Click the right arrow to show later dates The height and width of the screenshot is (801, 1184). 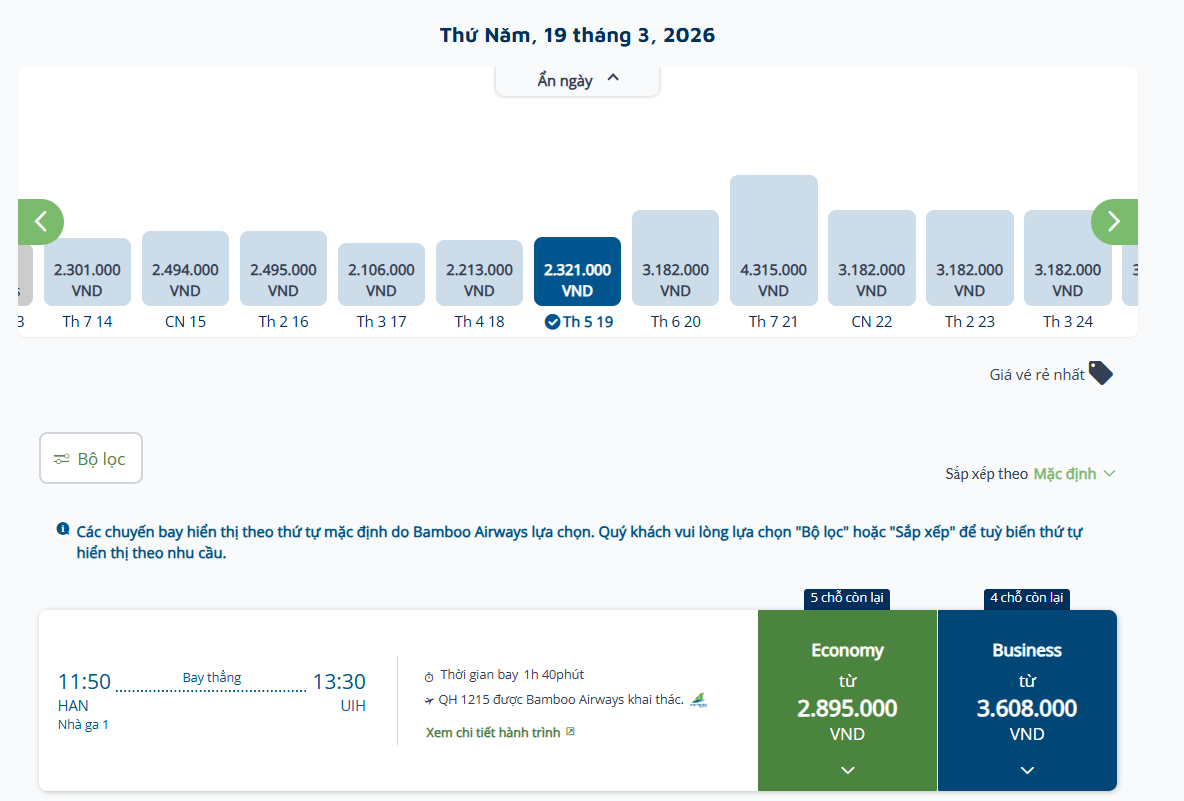point(1113,222)
